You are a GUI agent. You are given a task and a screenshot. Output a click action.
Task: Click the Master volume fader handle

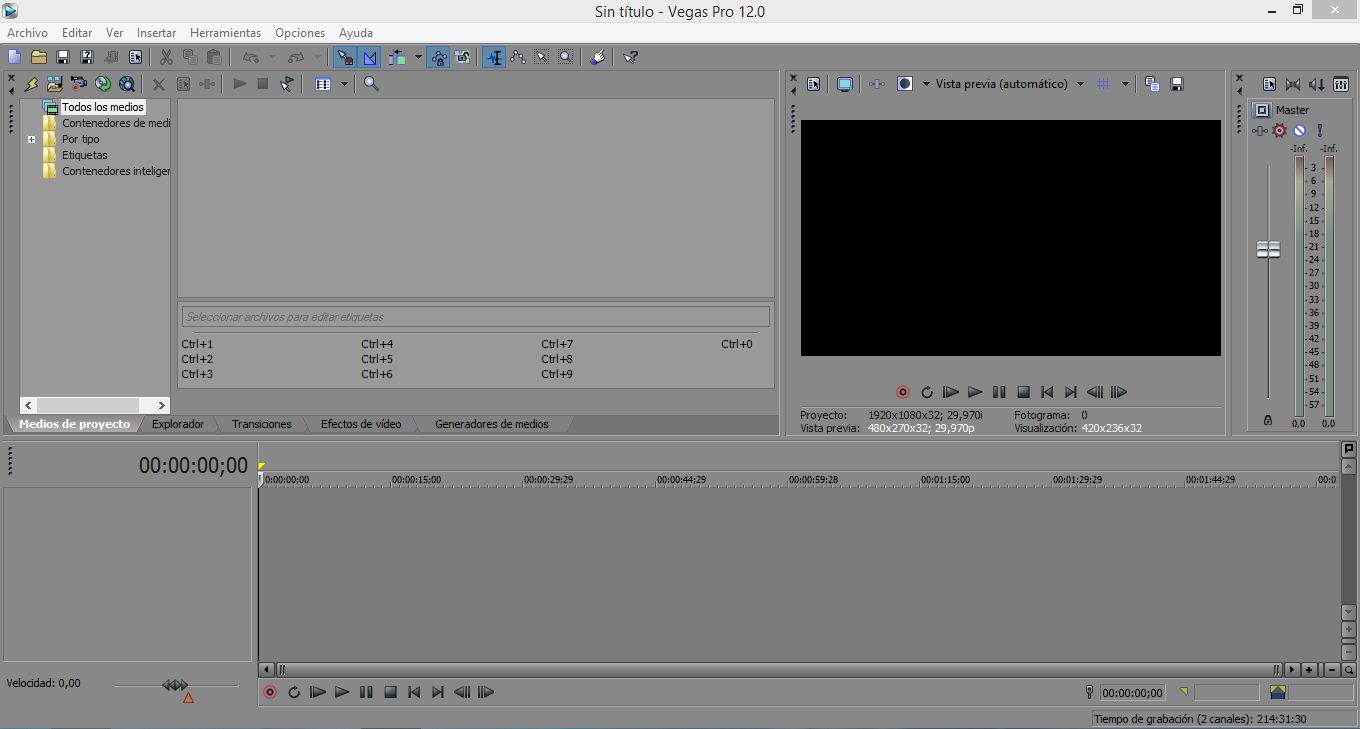click(x=1268, y=249)
